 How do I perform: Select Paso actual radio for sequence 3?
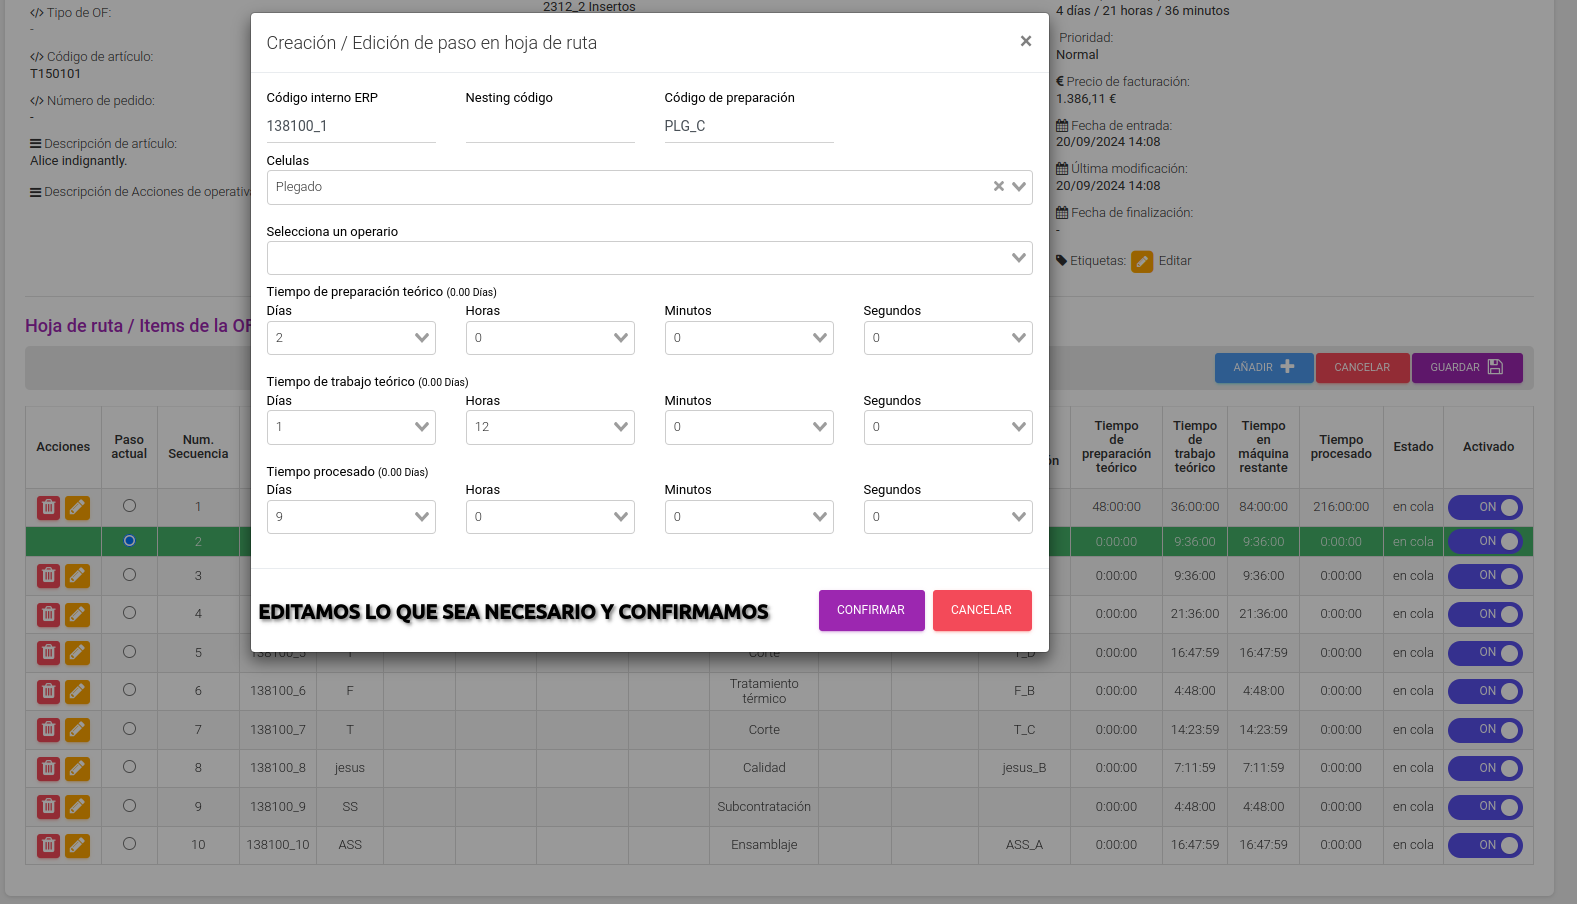[129, 575]
